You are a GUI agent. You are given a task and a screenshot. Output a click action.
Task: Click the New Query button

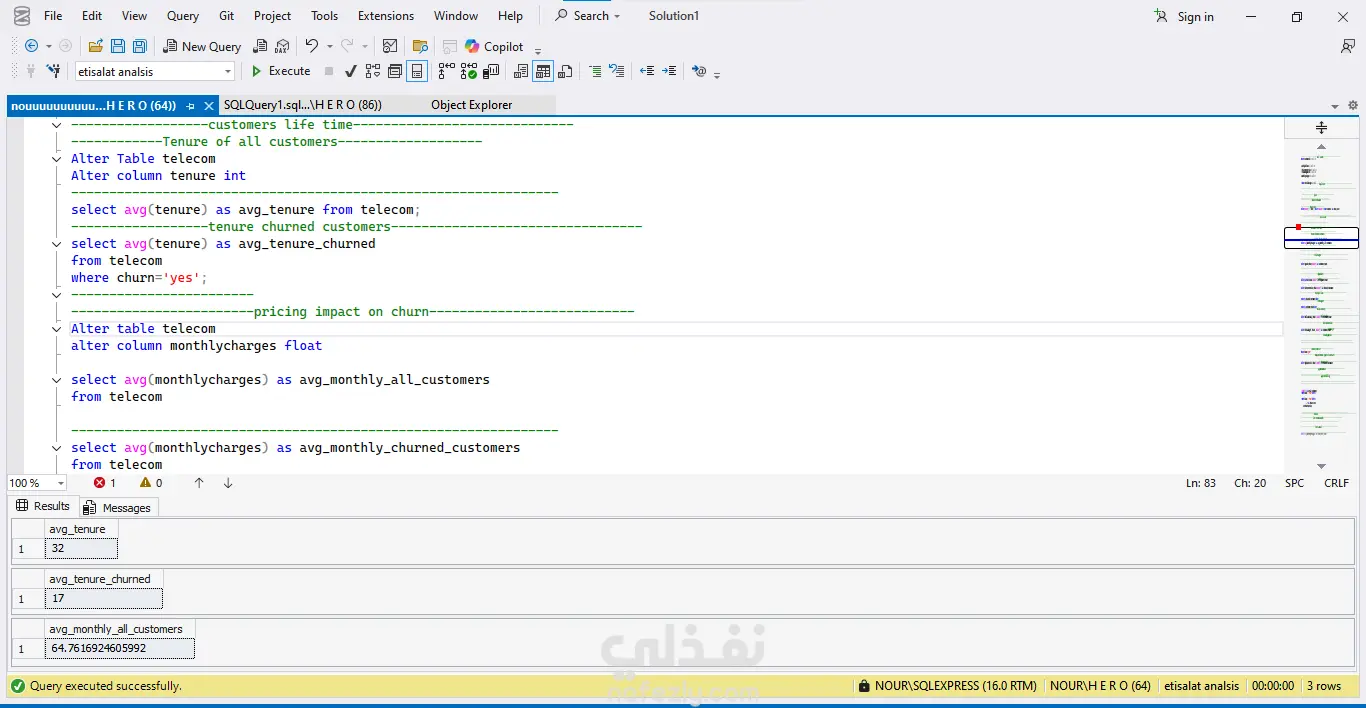(203, 46)
